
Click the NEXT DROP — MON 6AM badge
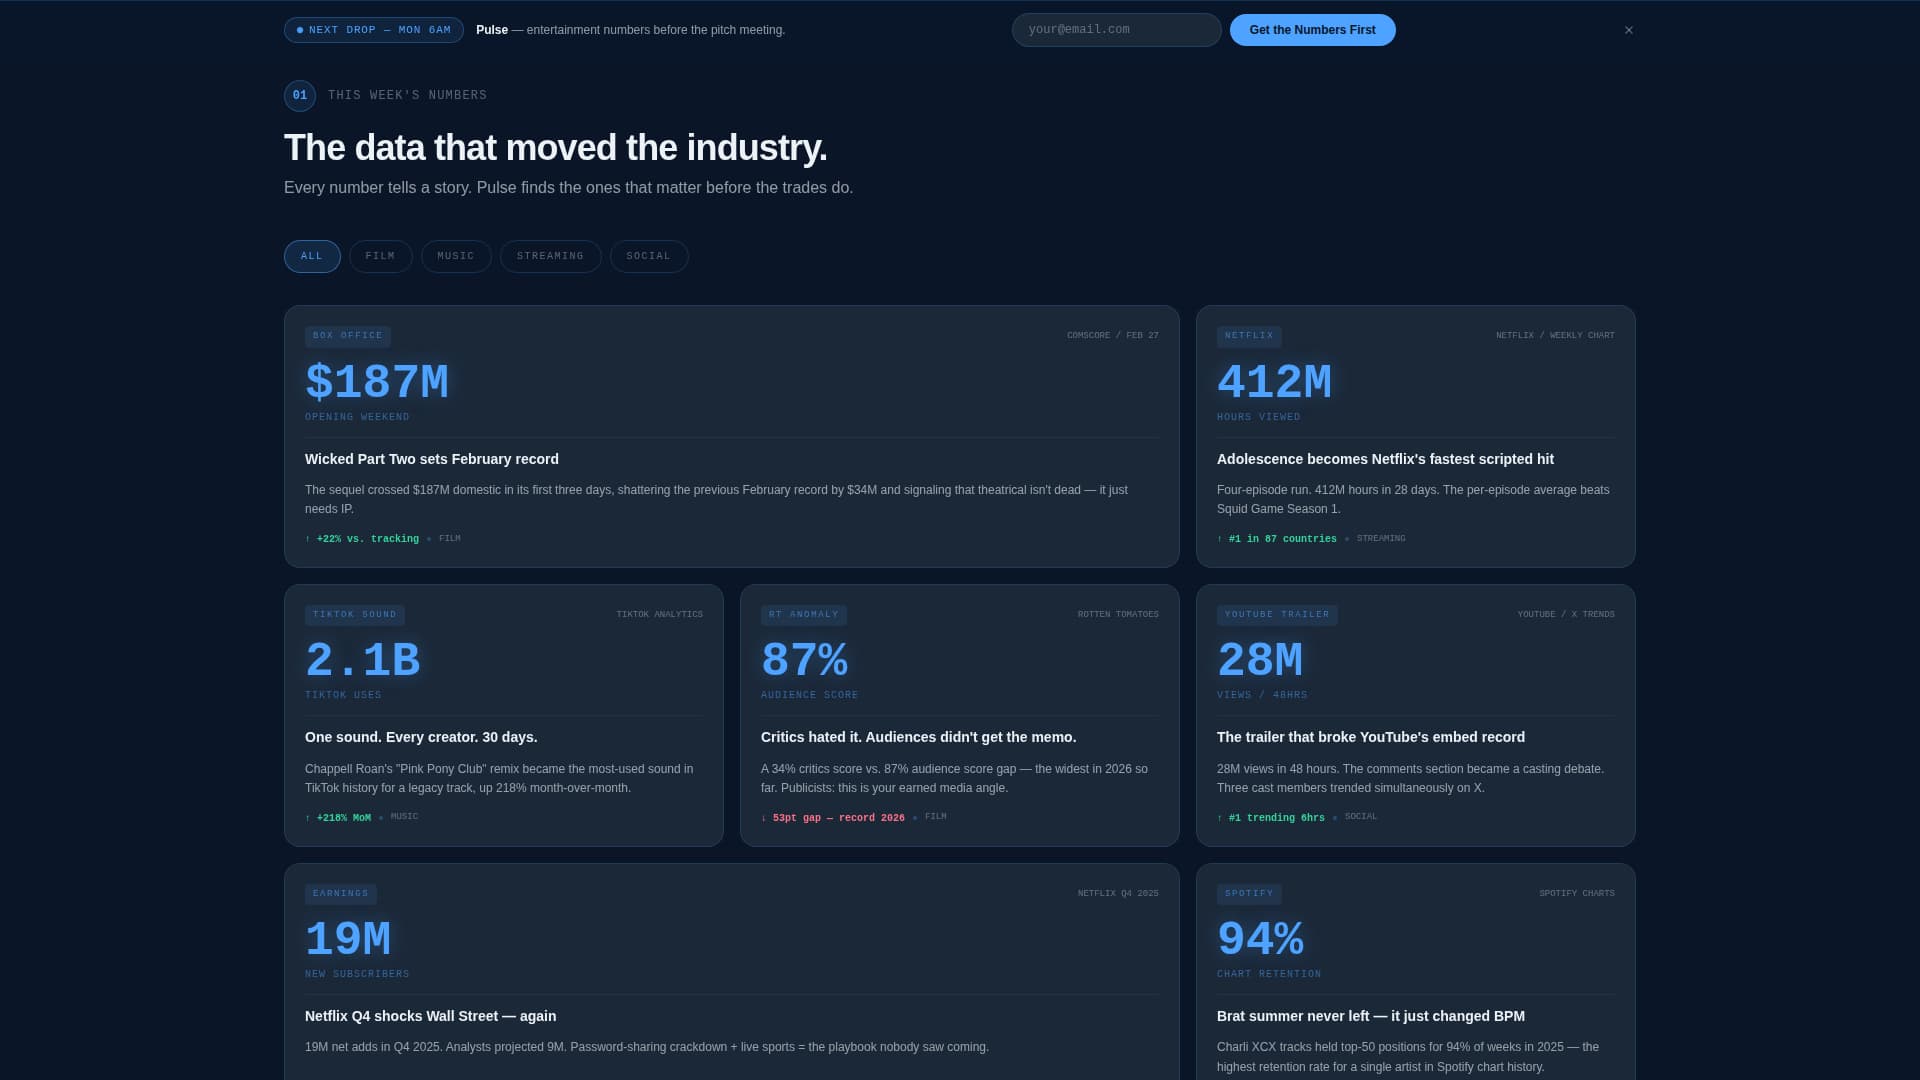click(x=373, y=29)
